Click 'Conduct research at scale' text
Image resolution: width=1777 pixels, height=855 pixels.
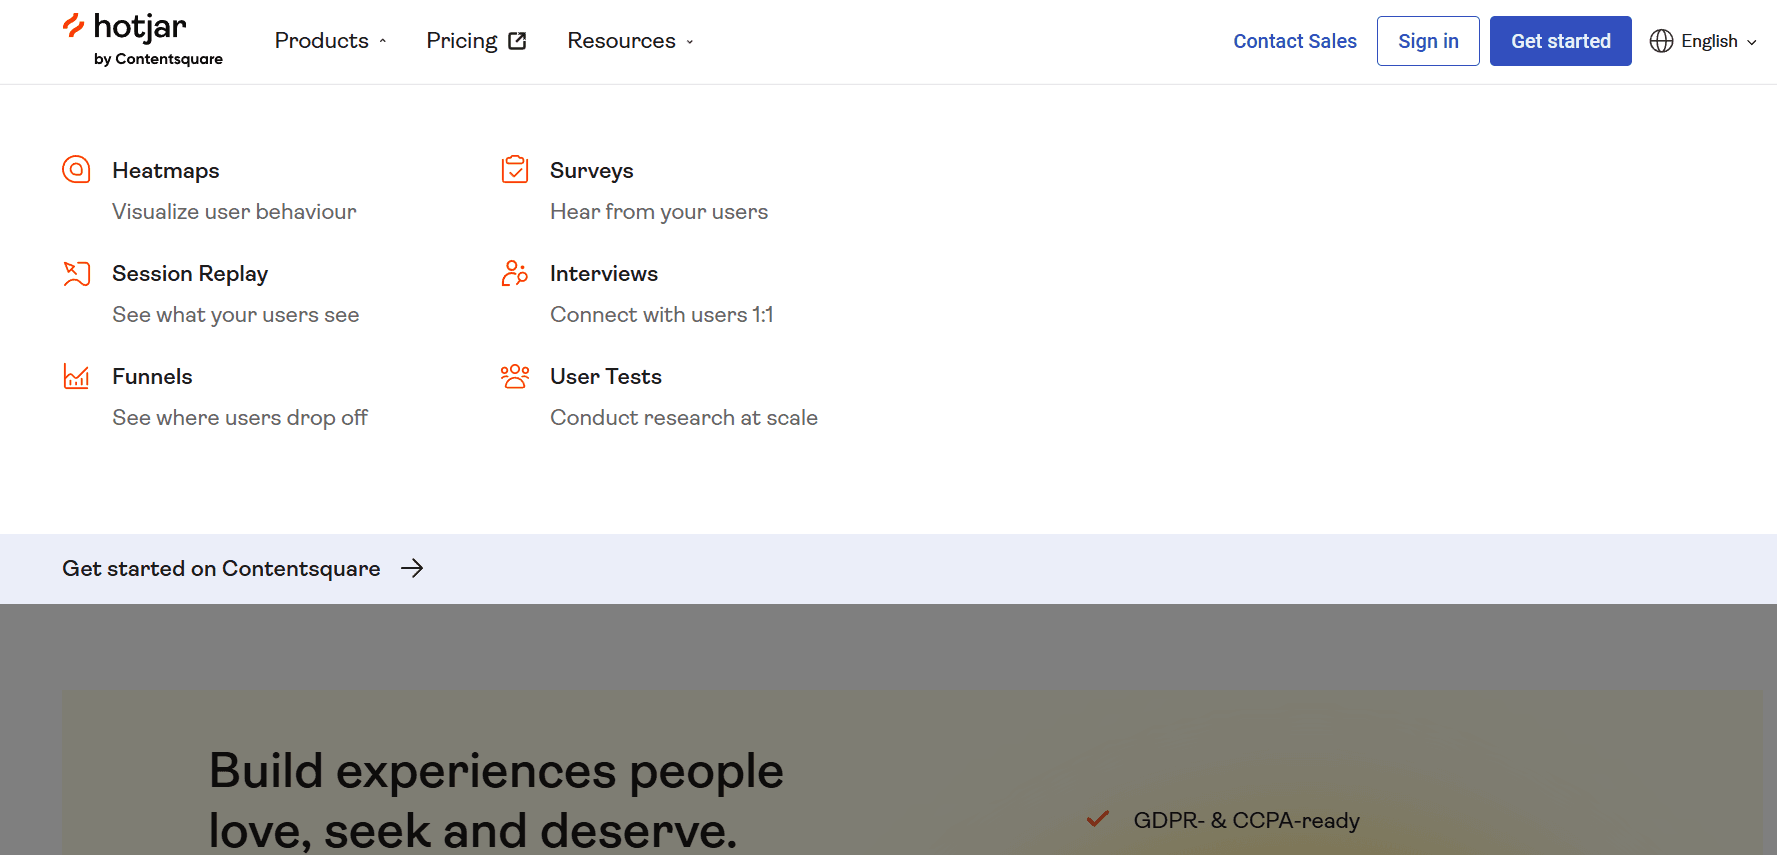pyautogui.click(x=684, y=417)
